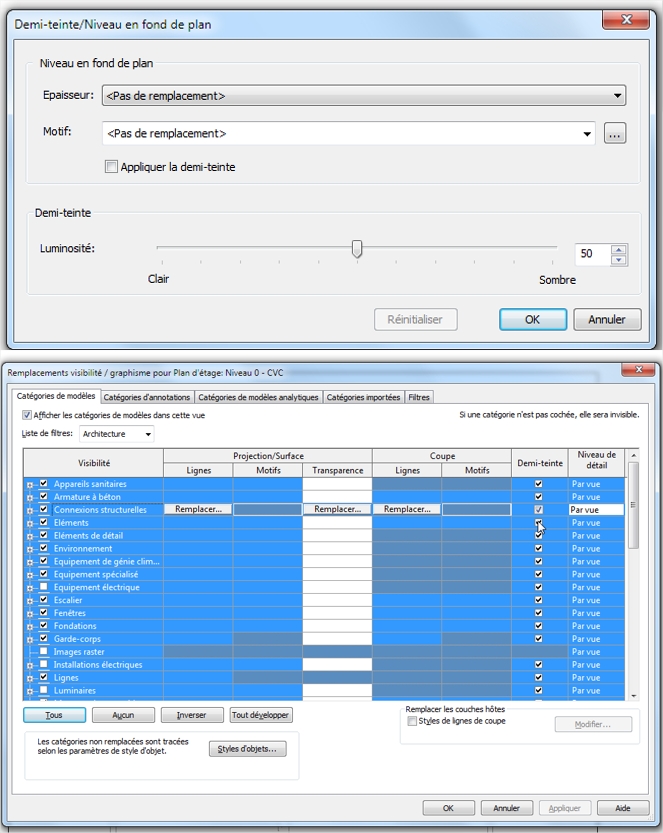Increase the Luminosité spinner value
Viewport: 663px width, 833px height.
click(619, 249)
